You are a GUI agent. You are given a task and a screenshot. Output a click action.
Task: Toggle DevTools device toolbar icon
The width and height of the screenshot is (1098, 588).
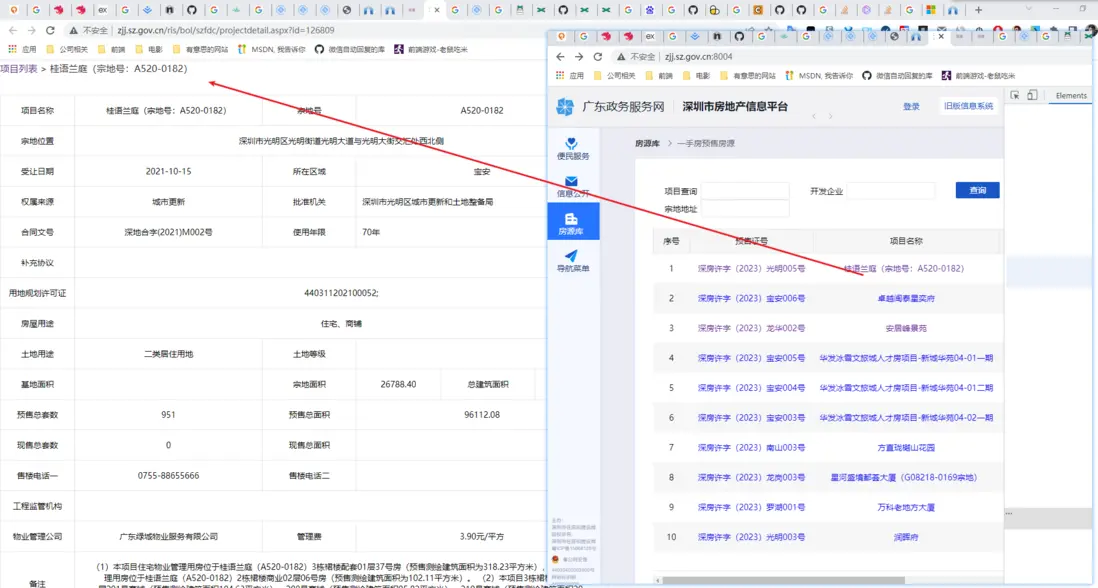[1032, 95]
